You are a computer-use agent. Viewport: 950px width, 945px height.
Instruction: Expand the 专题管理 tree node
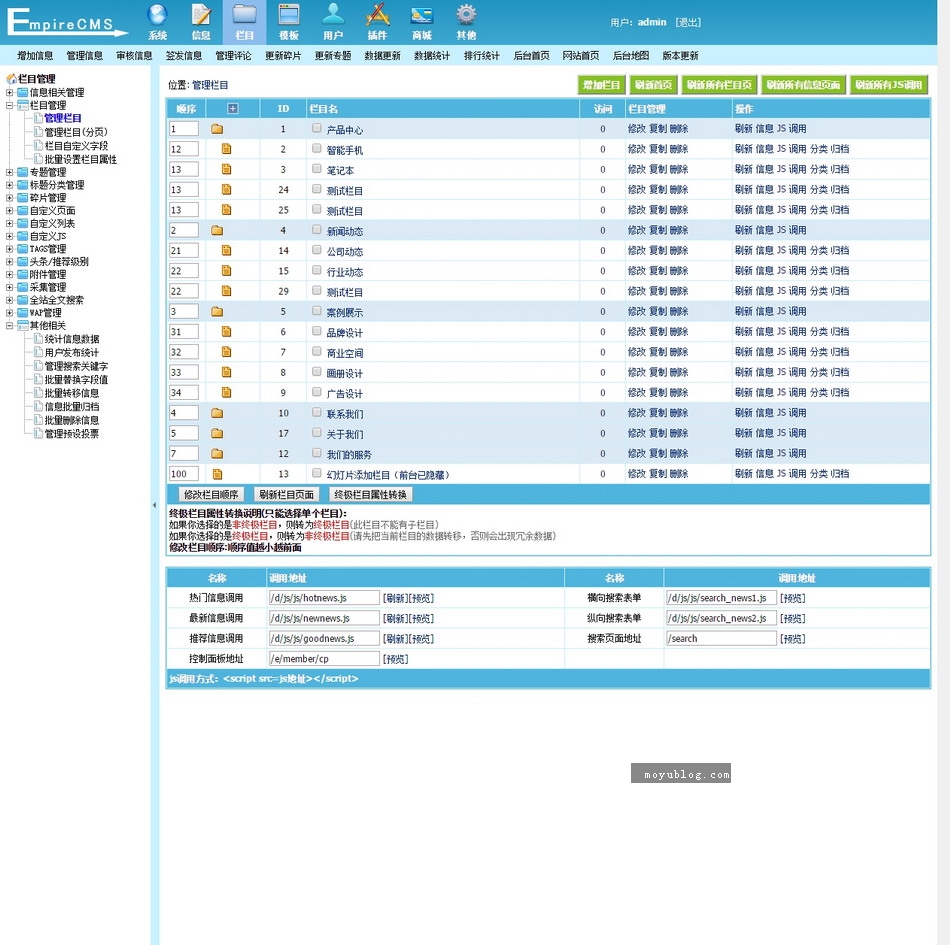[x=9, y=173]
